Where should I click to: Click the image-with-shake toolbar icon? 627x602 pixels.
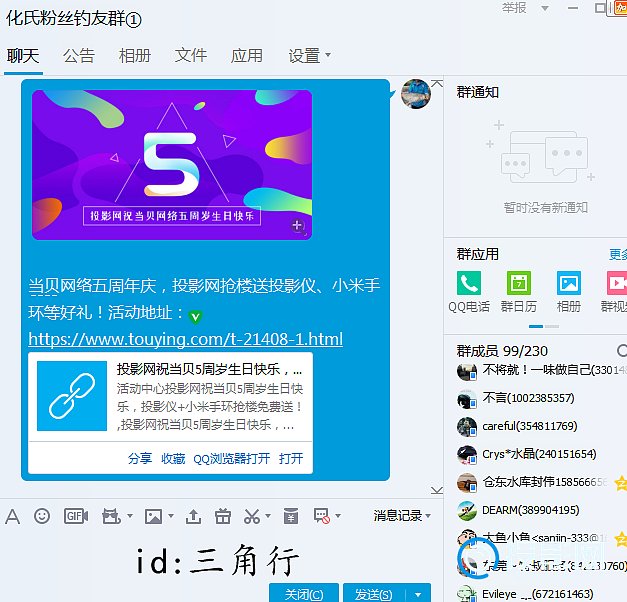point(112,516)
